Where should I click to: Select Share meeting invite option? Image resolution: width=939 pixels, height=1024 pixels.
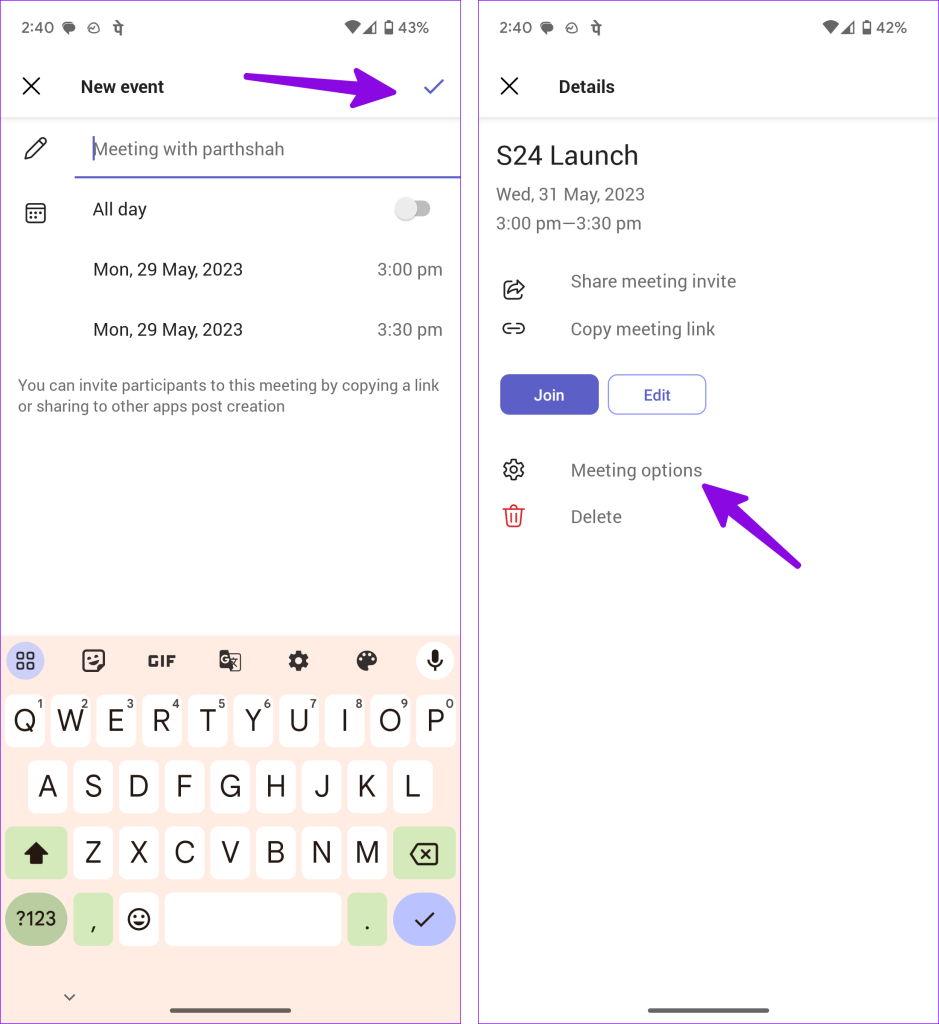tap(653, 281)
